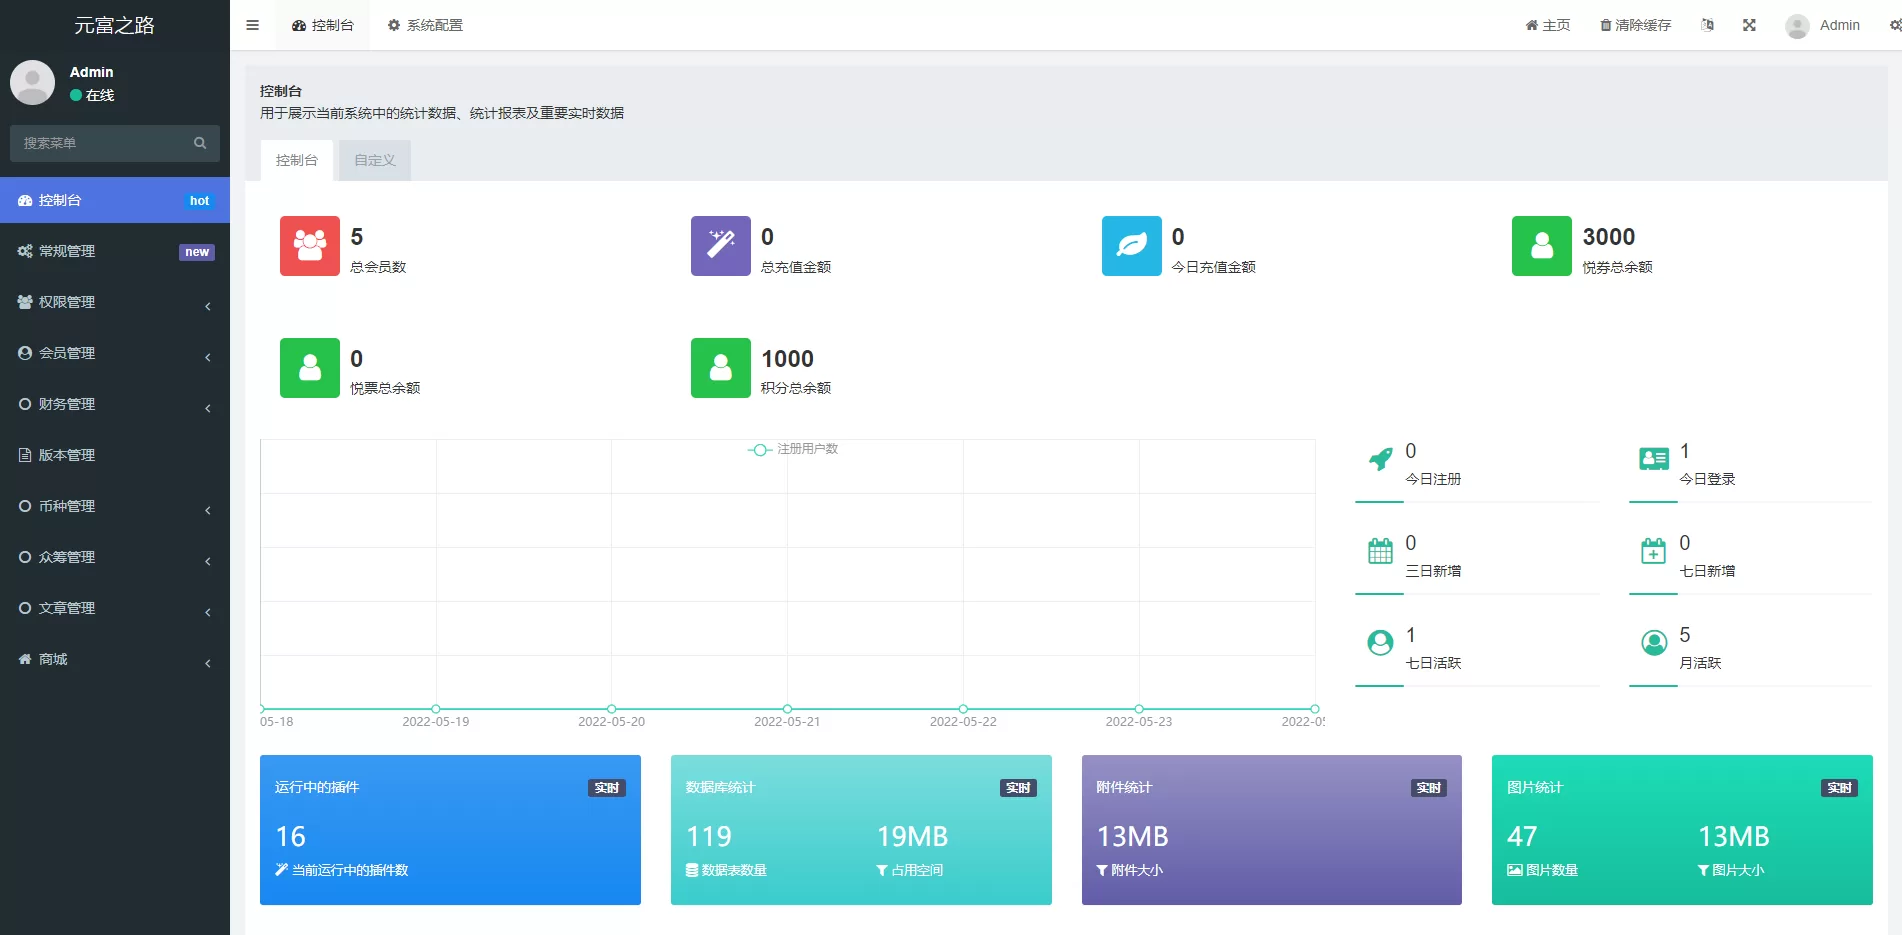
Task: Click the search magnifier icon in sidebar
Action: [200, 143]
